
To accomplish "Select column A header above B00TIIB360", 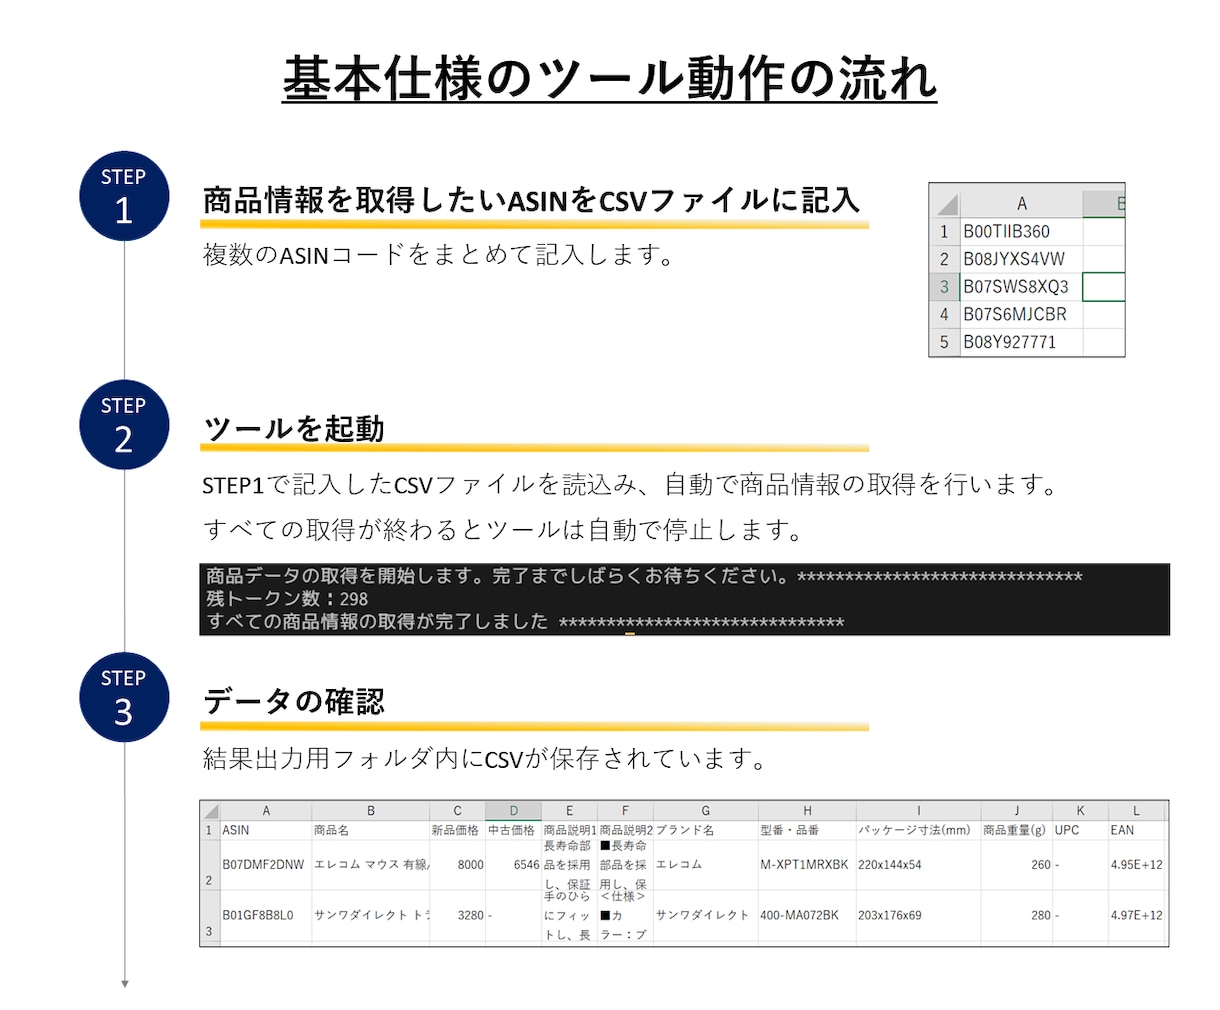I will point(1021,203).
